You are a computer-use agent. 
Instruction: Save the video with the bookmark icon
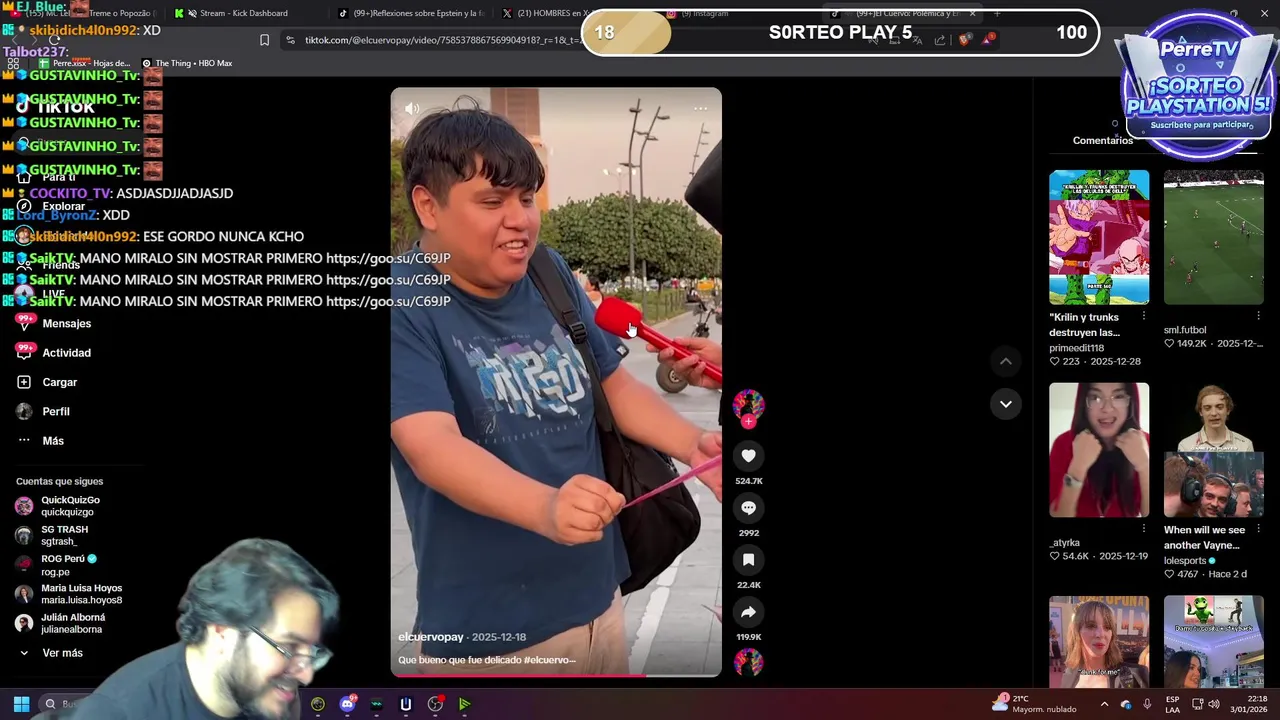[x=748, y=560]
